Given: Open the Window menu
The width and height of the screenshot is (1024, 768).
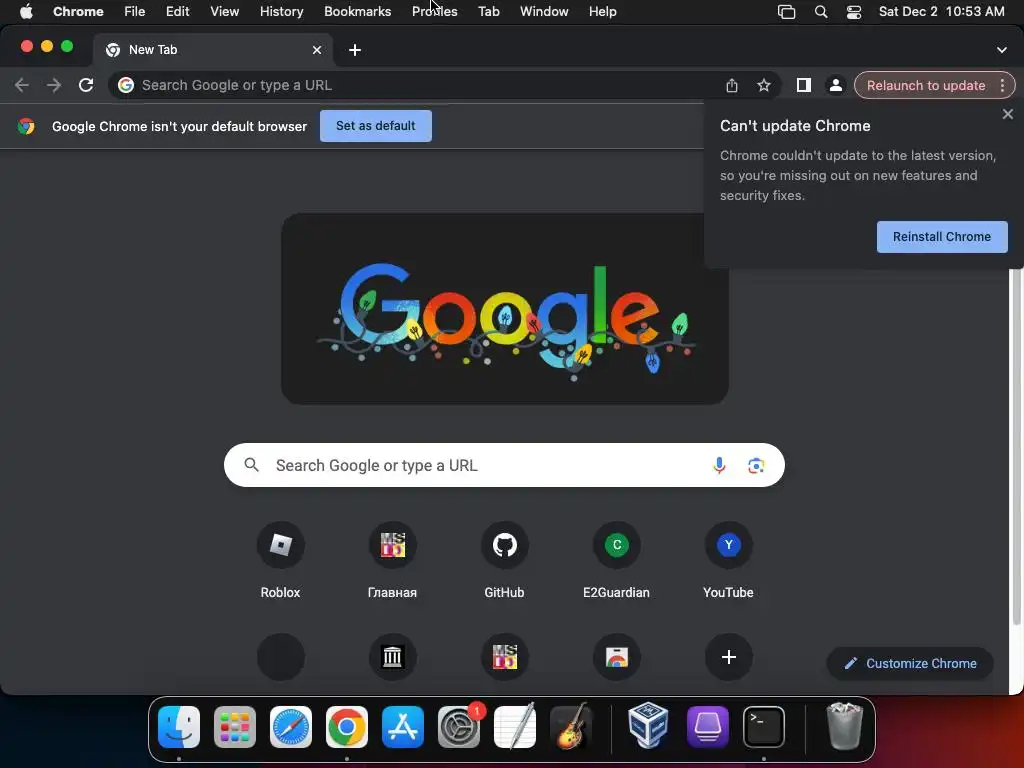Looking at the screenshot, I should [544, 11].
